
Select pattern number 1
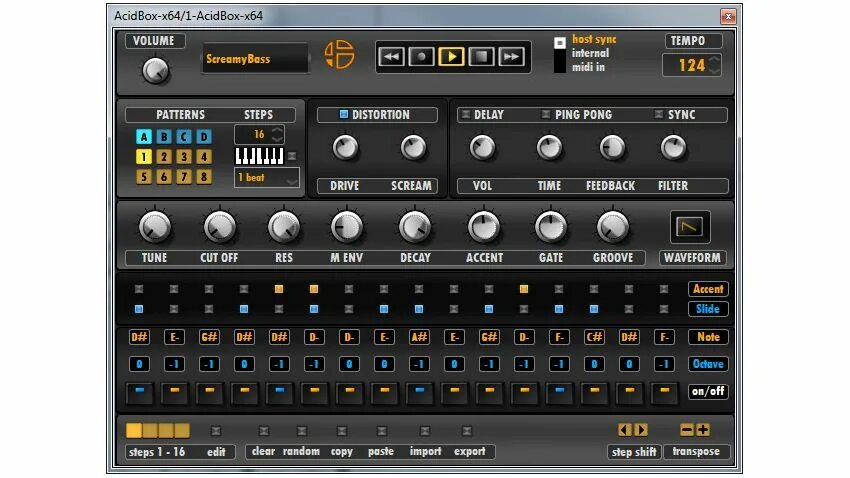(x=144, y=157)
